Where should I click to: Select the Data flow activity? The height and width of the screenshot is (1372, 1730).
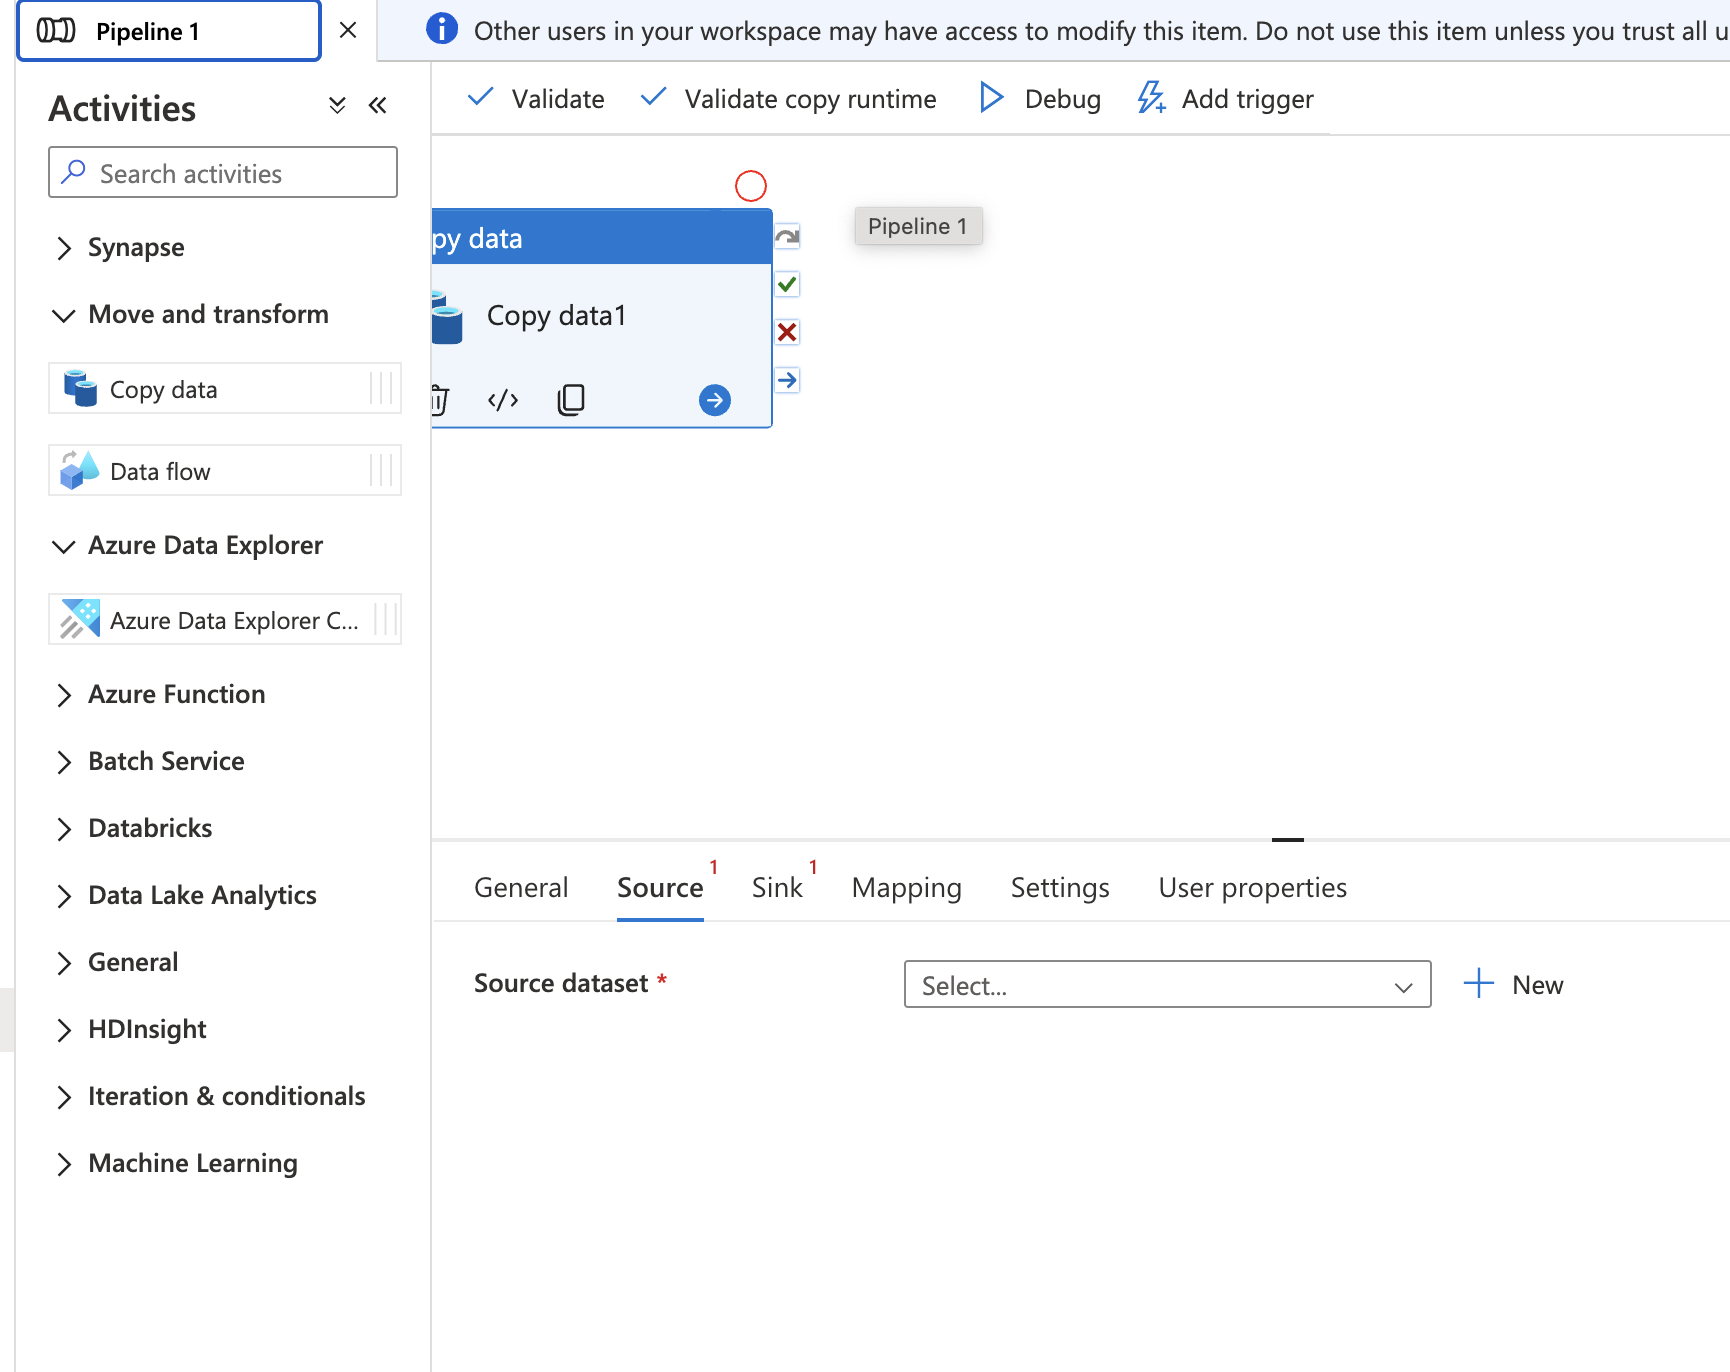pos(225,471)
